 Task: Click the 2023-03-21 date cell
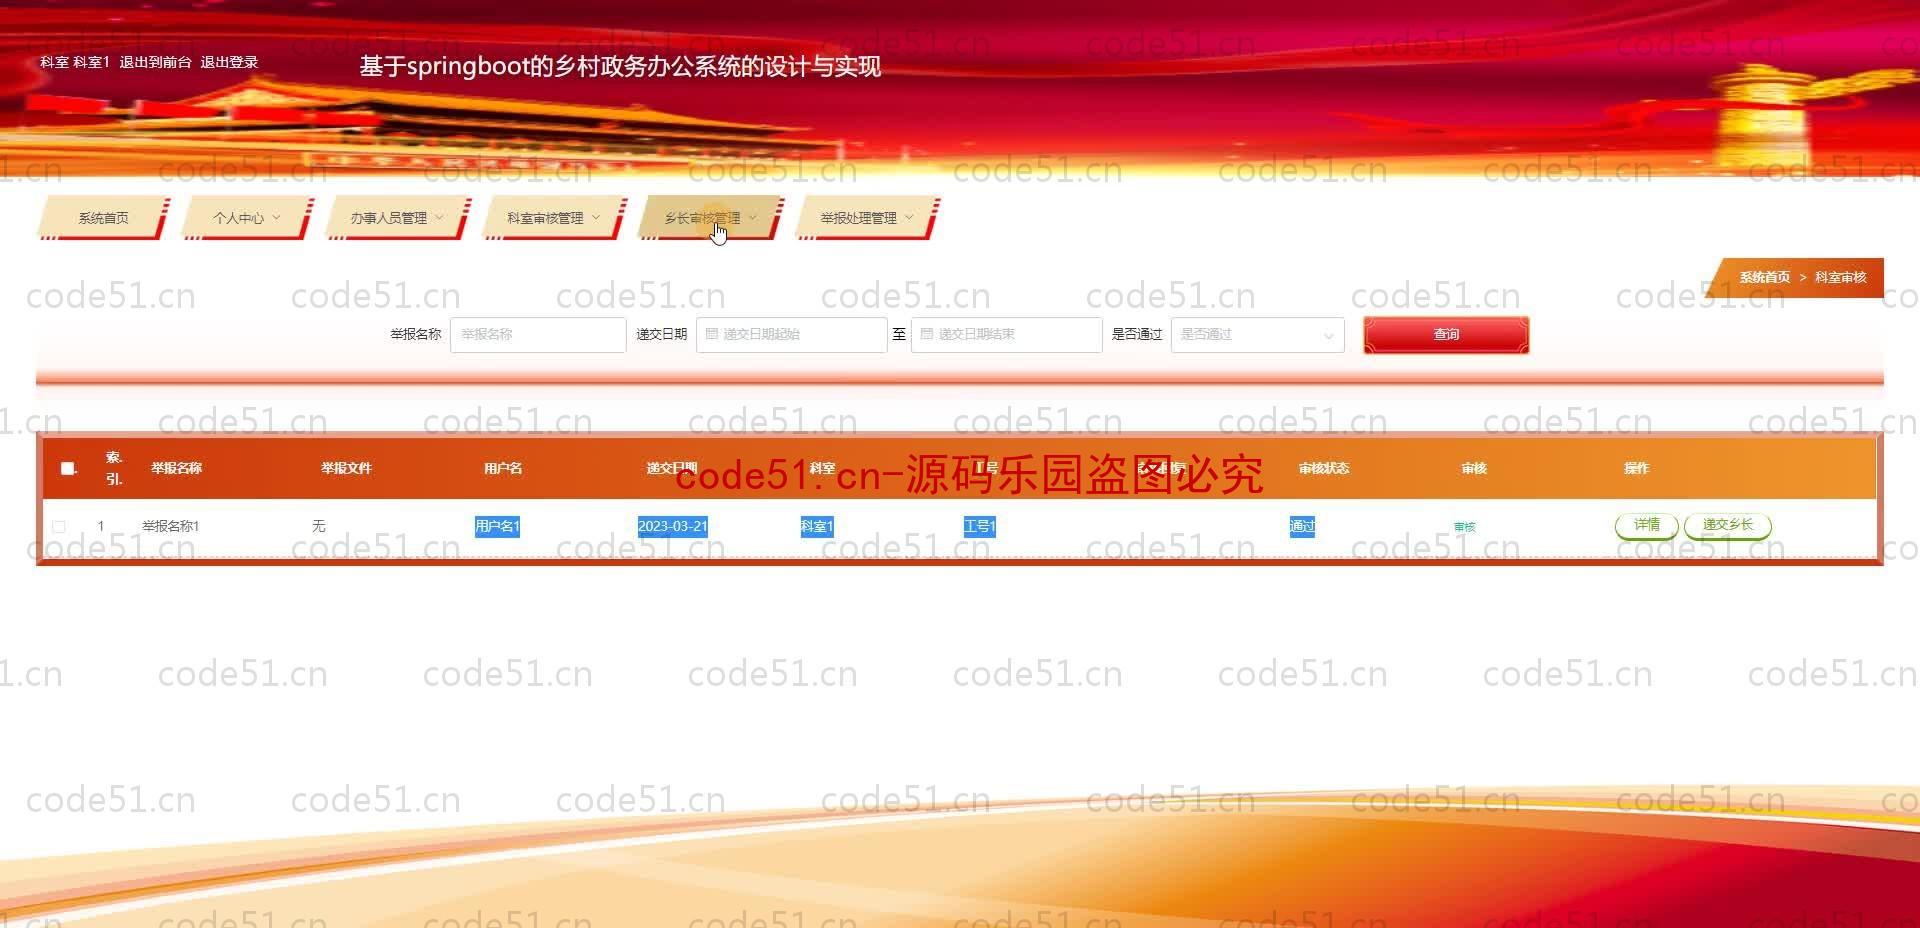click(x=672, y=526)
